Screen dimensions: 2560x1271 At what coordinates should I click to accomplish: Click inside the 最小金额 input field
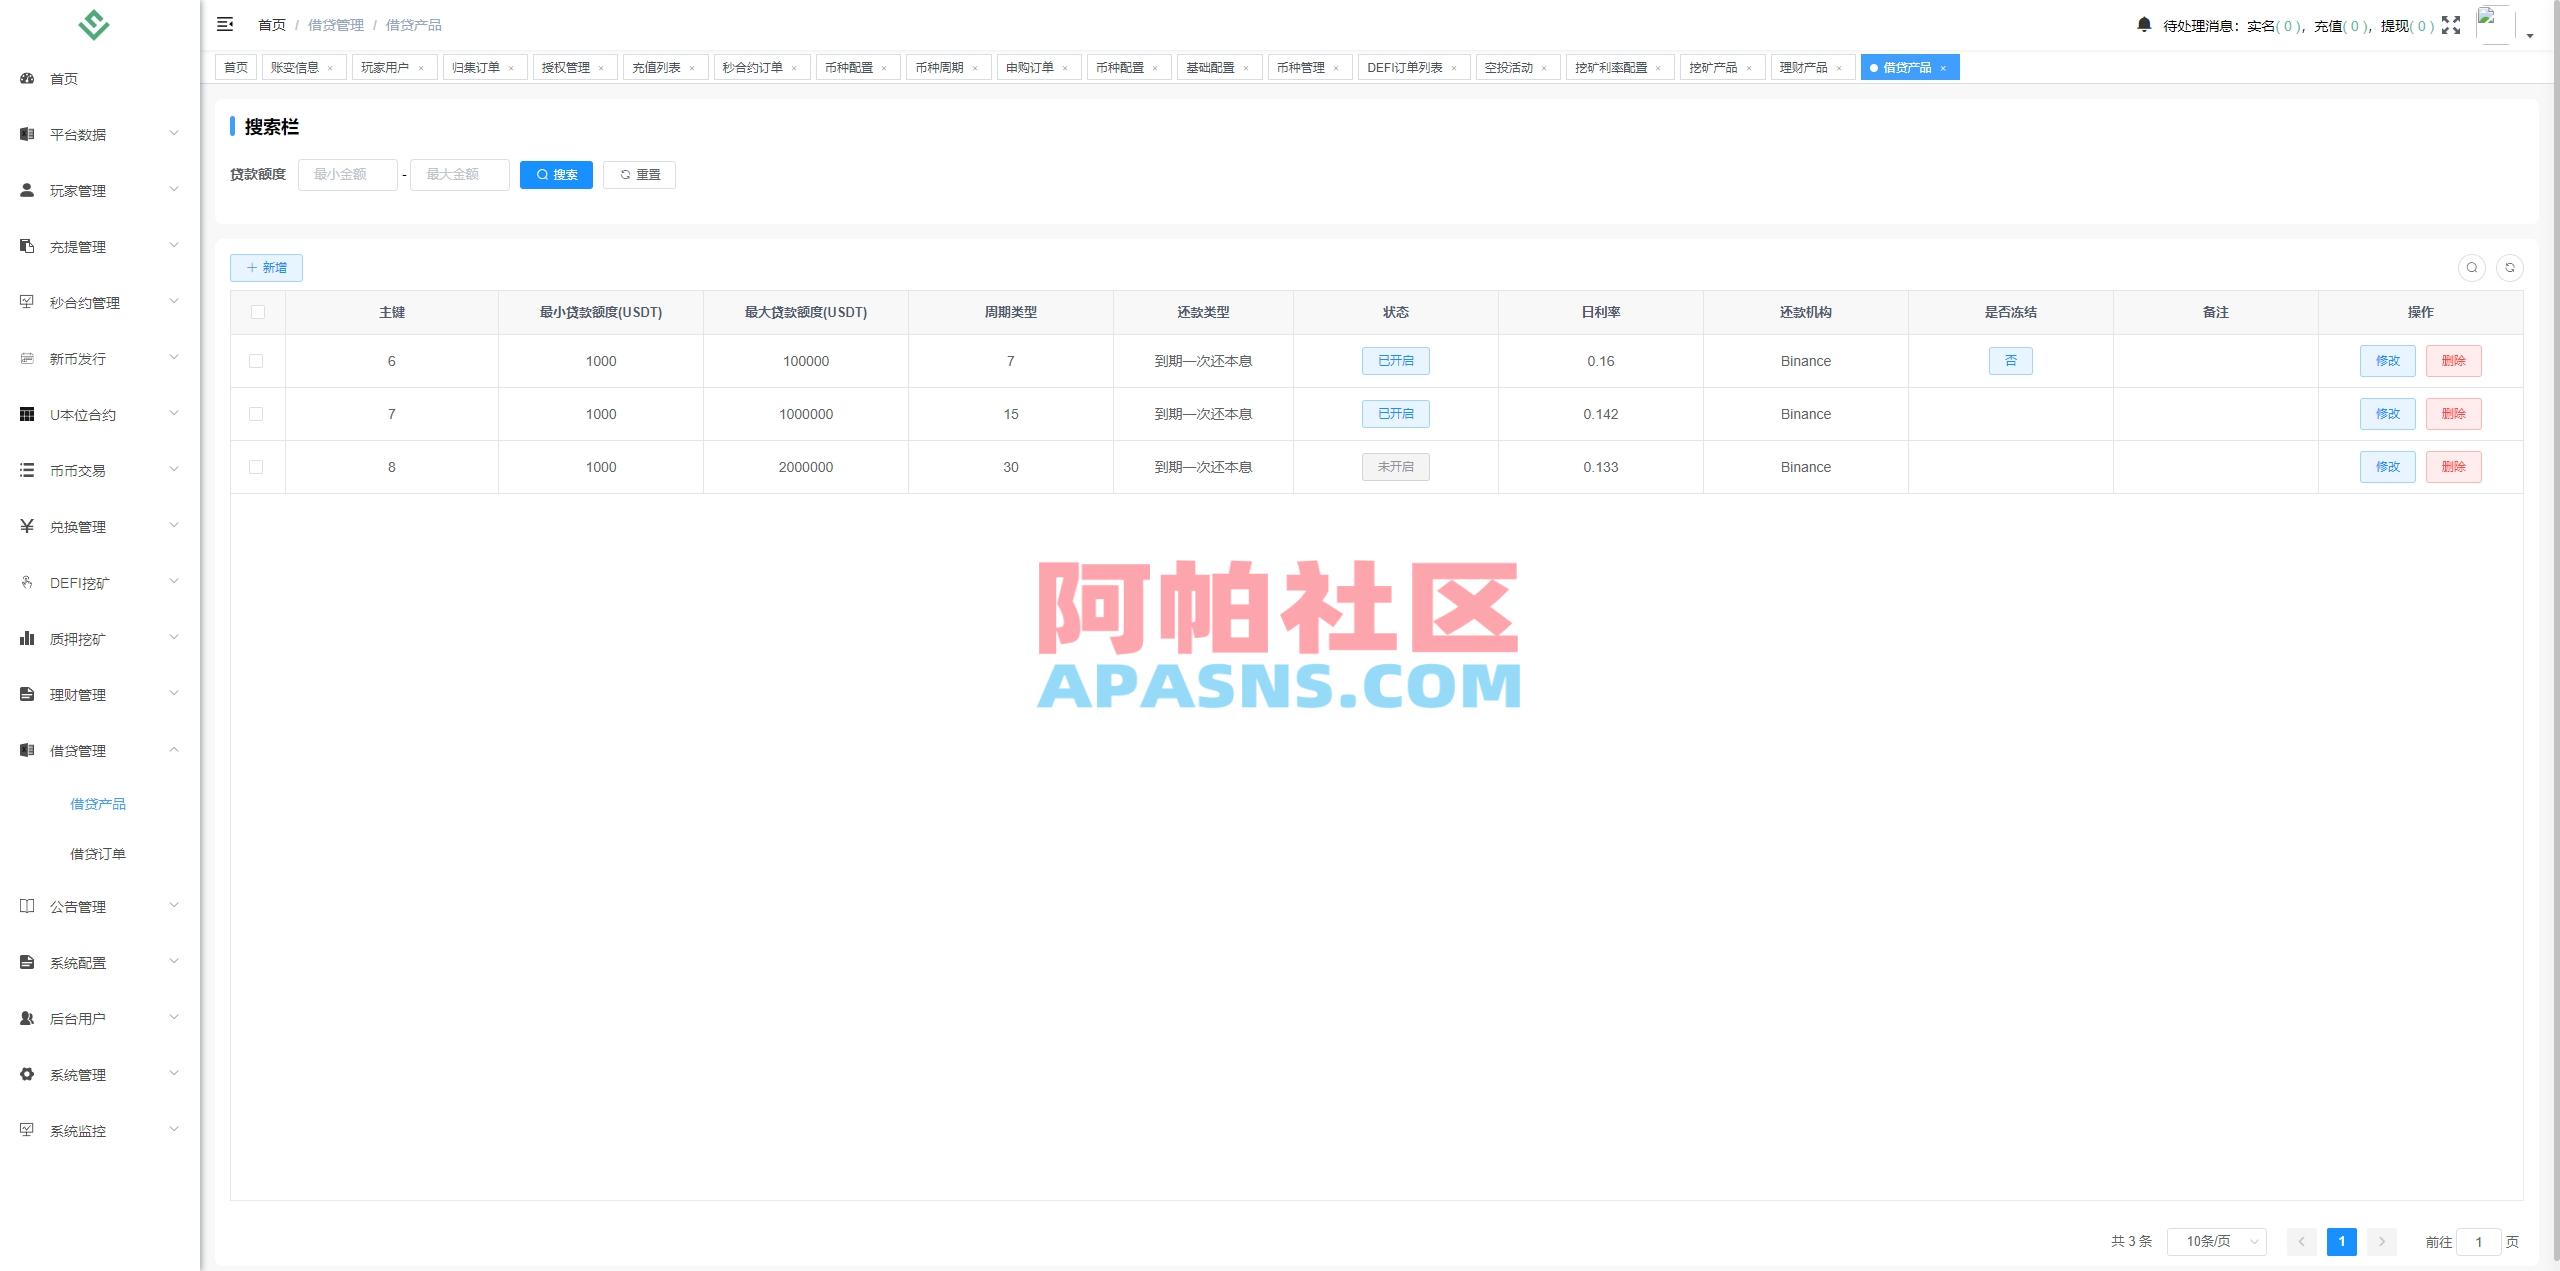tap(348, 174)
